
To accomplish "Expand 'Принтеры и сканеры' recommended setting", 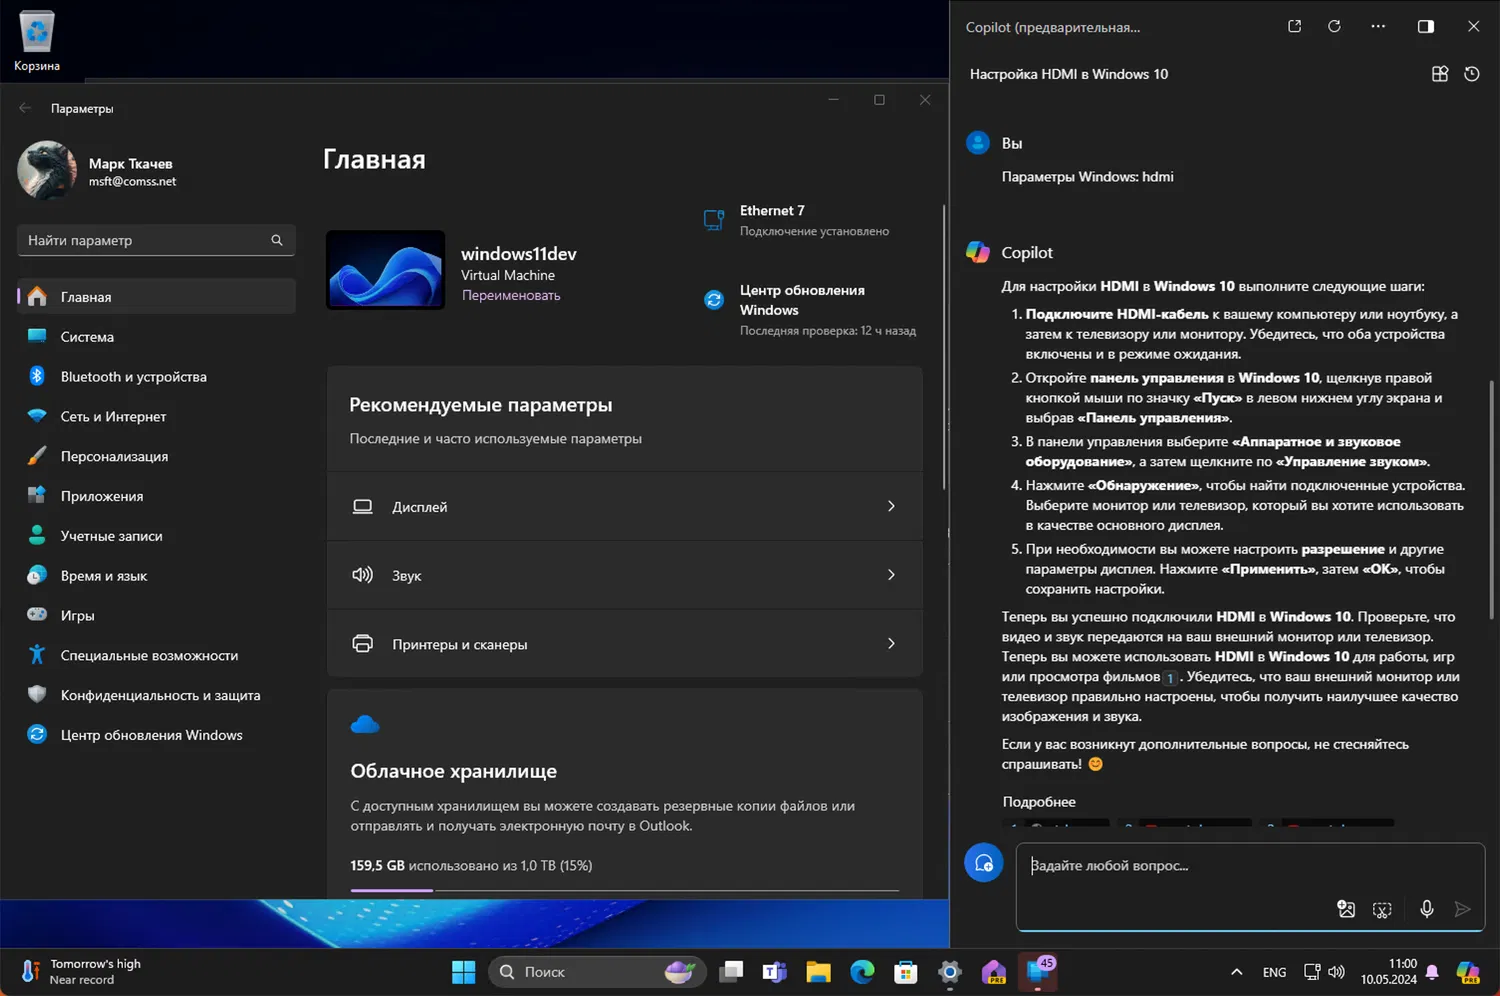I will (624, 644).
